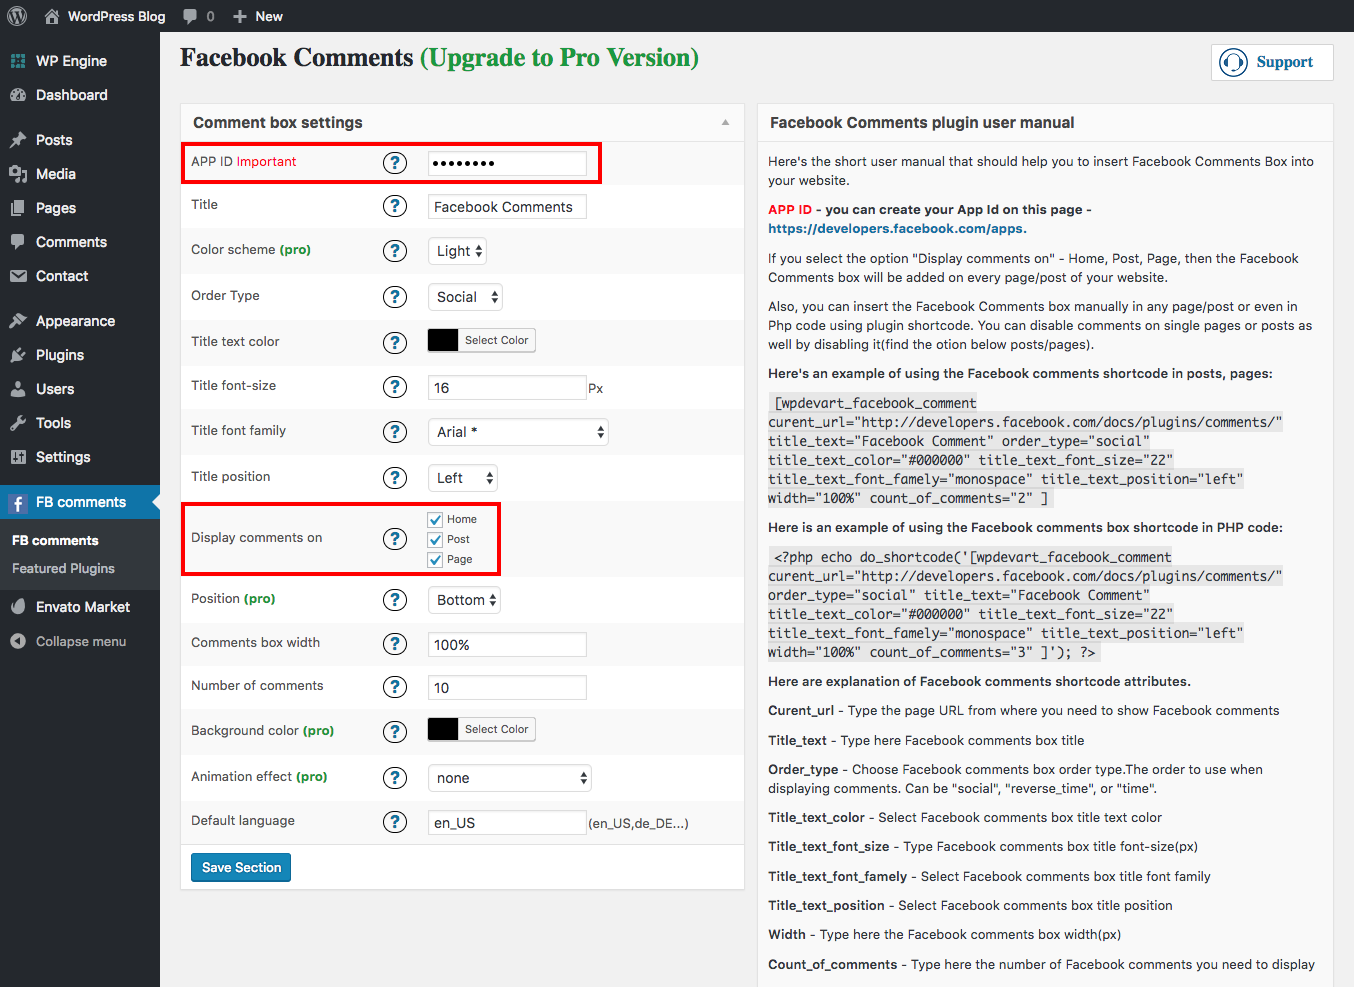Toggle the Post checkbox
Screen dimensions: 1354x987
tap(435, 539)
